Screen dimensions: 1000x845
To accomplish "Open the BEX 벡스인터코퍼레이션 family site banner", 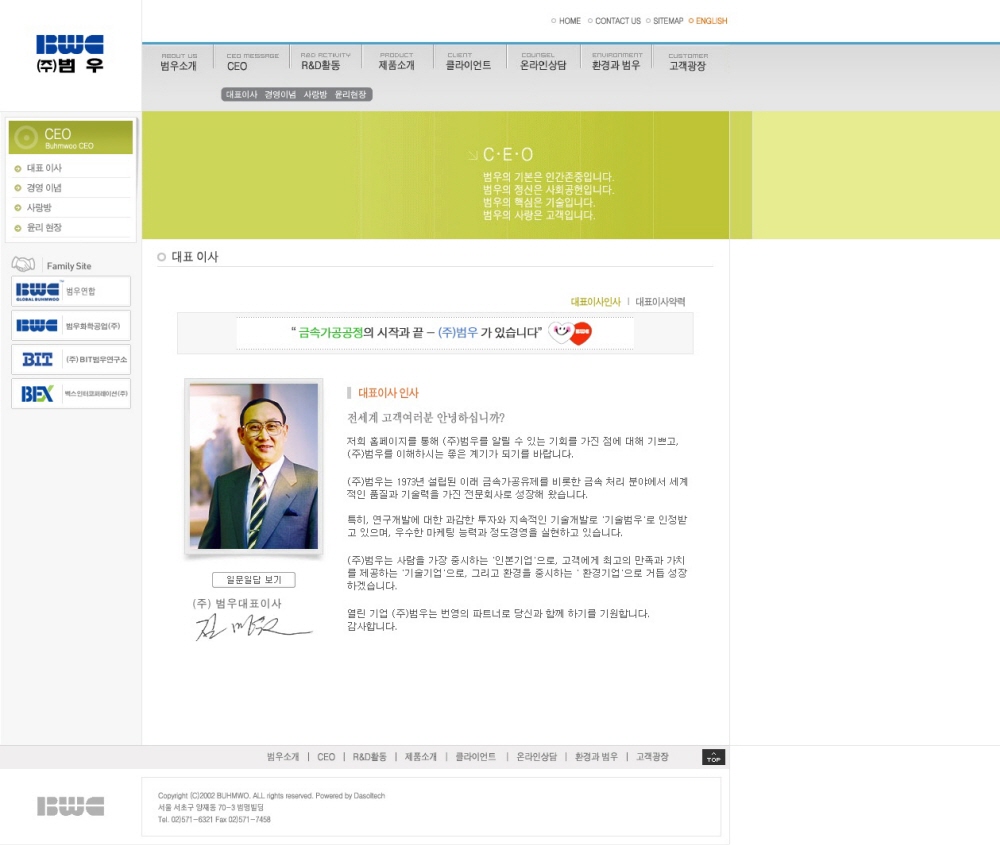I will 71,393.
